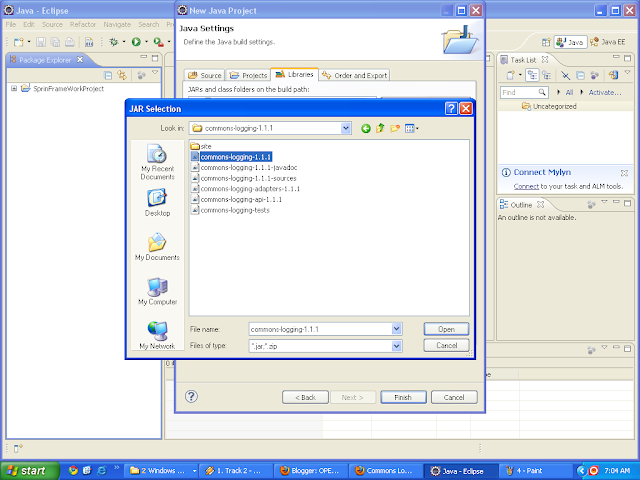Click Cancel in New Java Project wizard
This screenshot has height=480, width=640.
coord(454,397)
